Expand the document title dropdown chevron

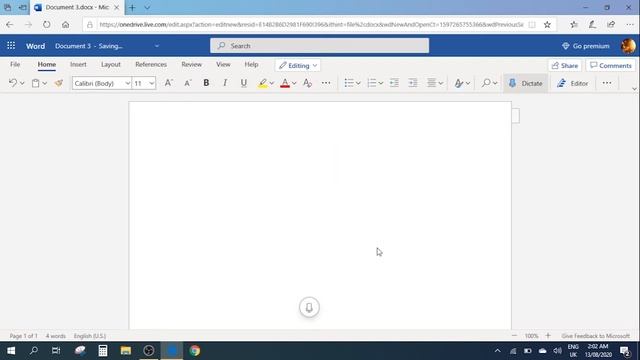(x=157, y=46)
